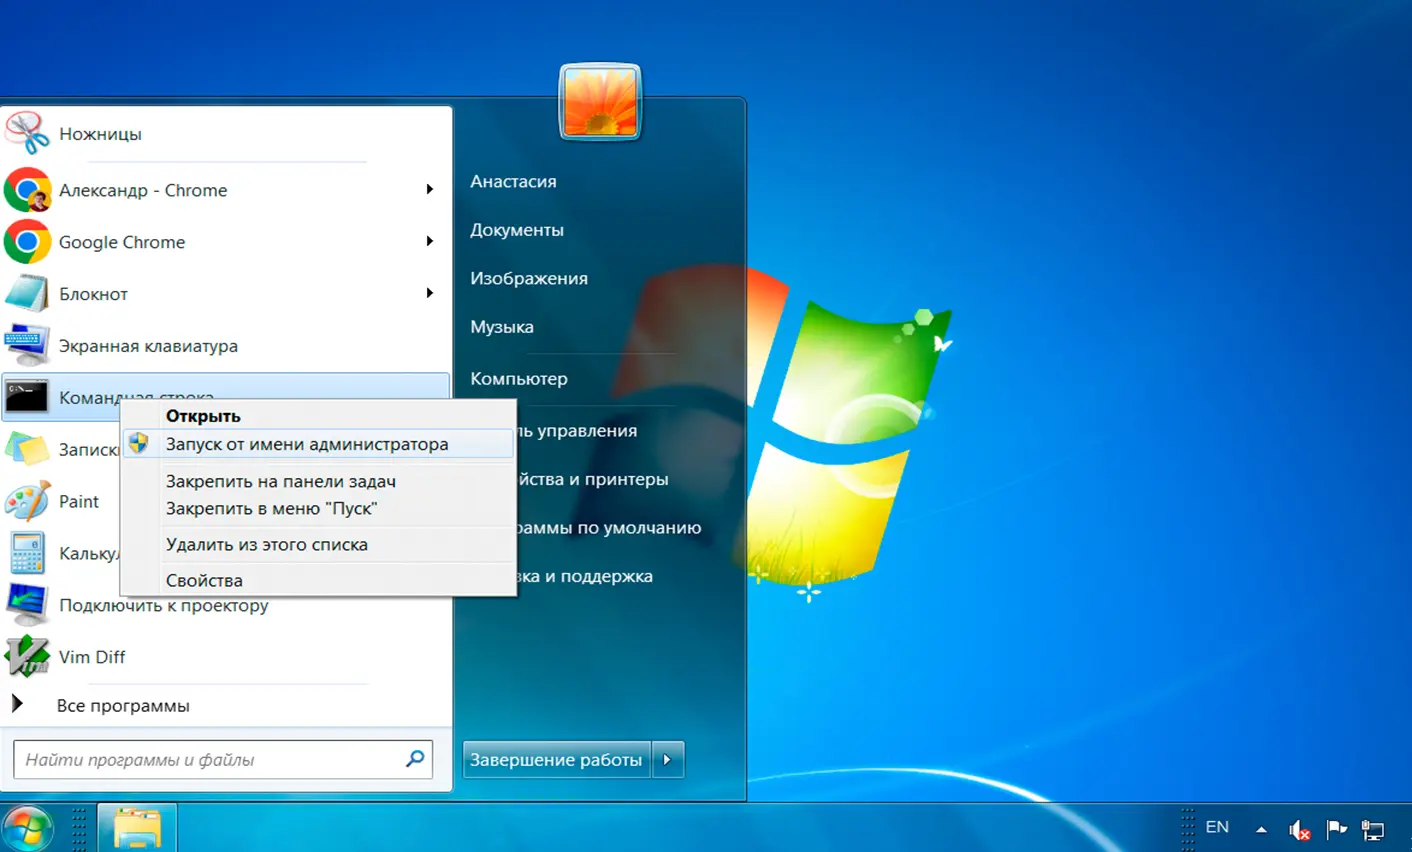Show hidden tray icons arrow

[1261, 829]
